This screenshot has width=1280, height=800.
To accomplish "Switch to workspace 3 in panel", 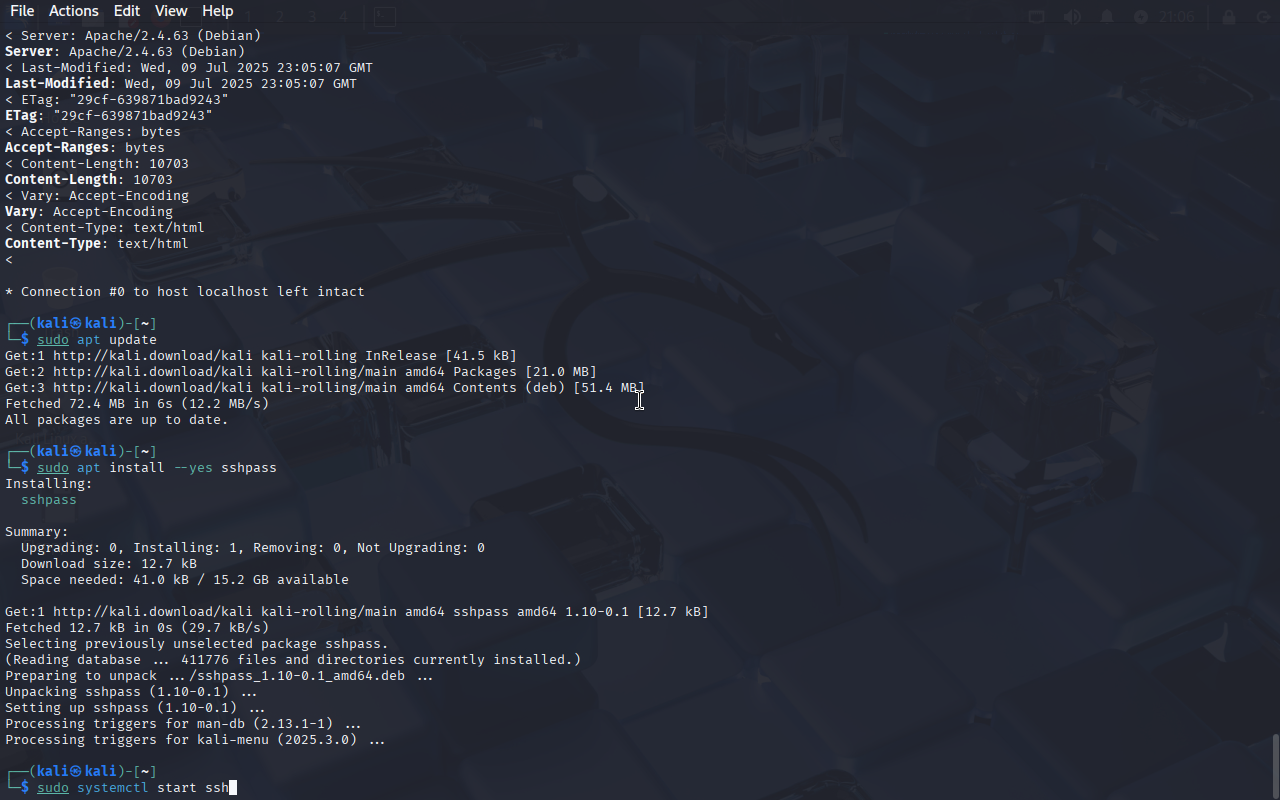I will [x=312, y=17].
